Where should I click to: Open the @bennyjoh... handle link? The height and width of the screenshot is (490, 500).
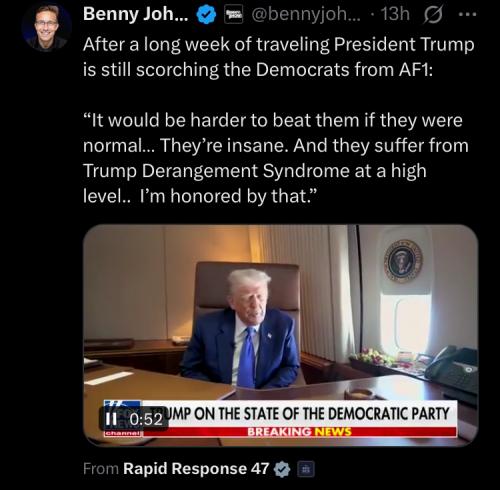(x=306, y=15)
